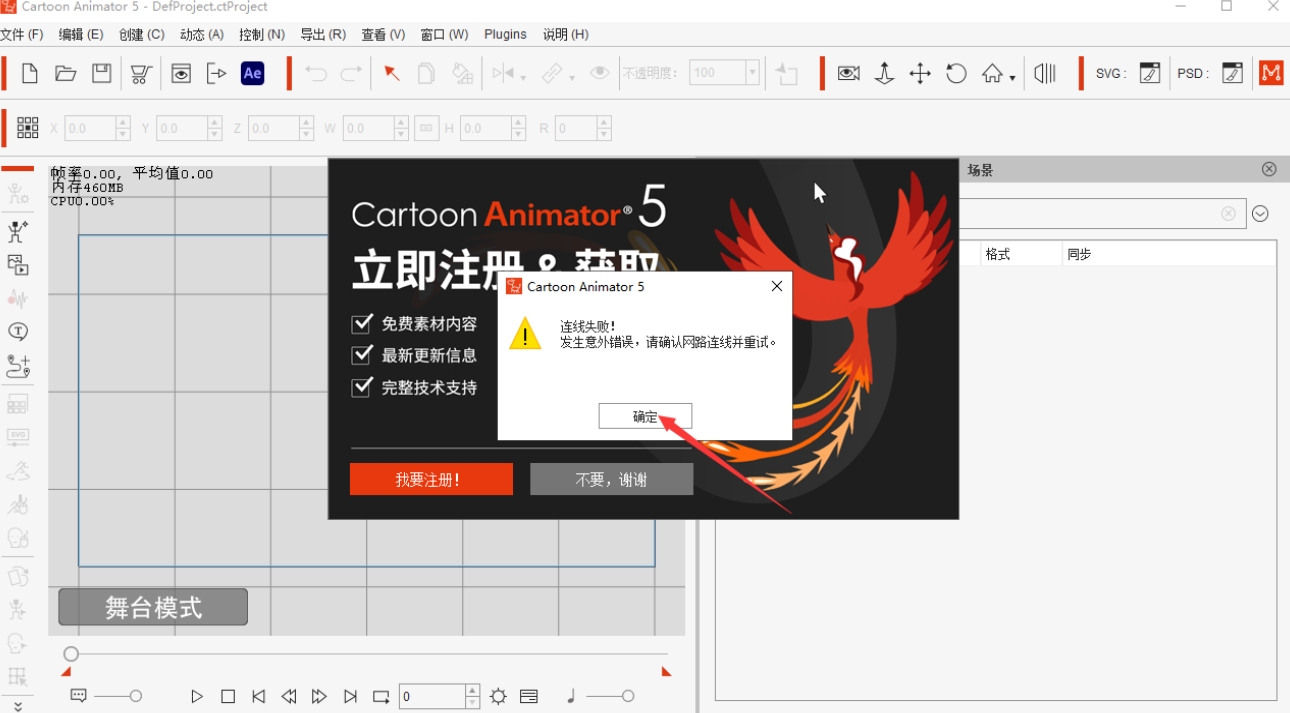
Task: Click the export arrow icon left of Ae
Action: [x=216, y=73]
